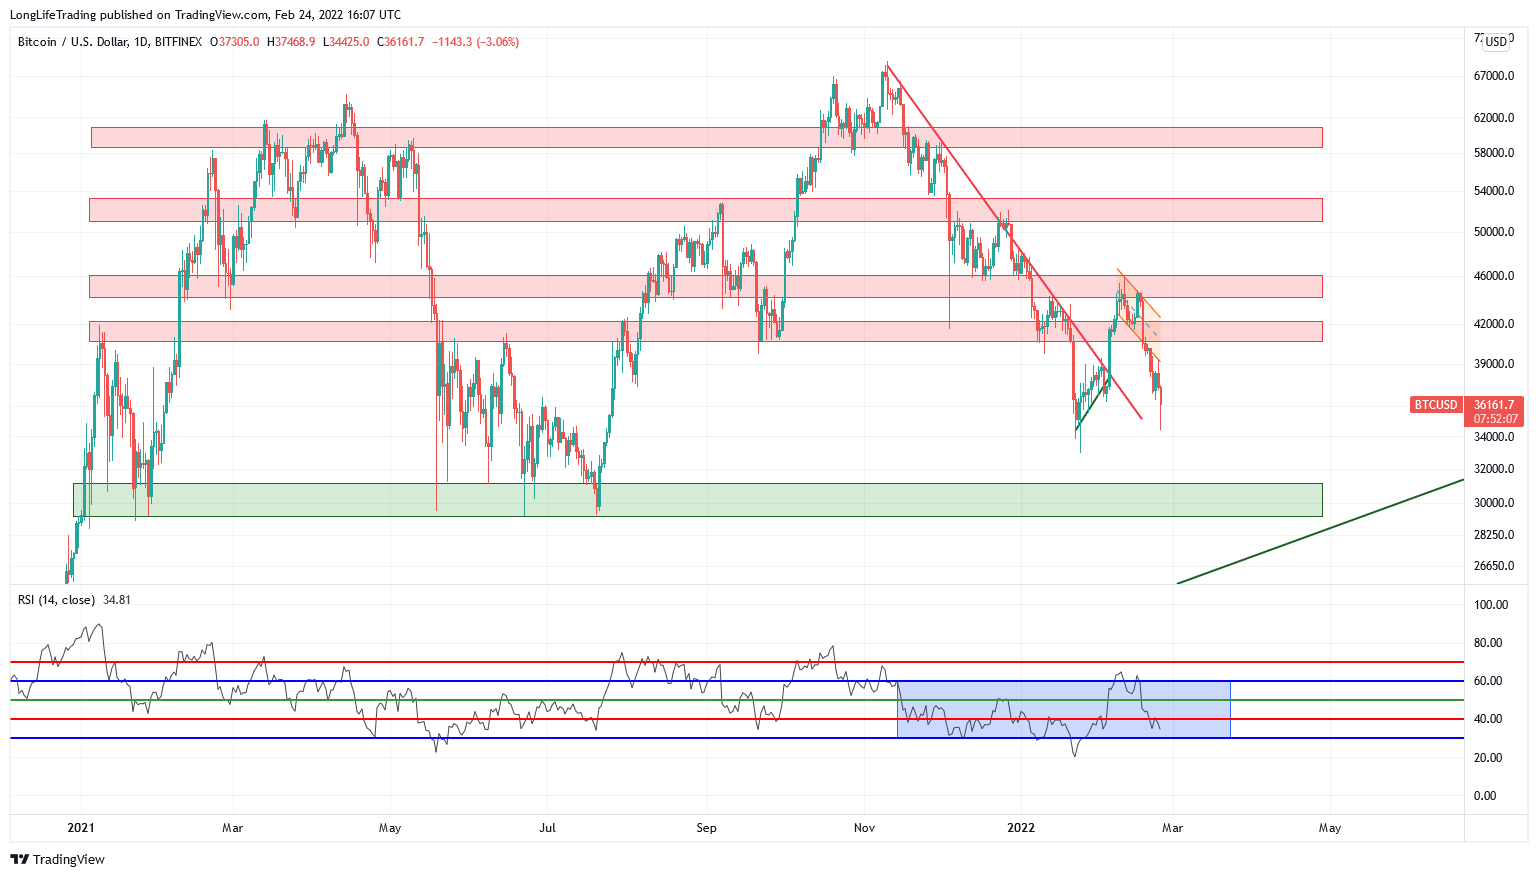Viewport: 1538px width, 877px height.
Task: Select the red RSI line at 40
Action: (737, 719)
